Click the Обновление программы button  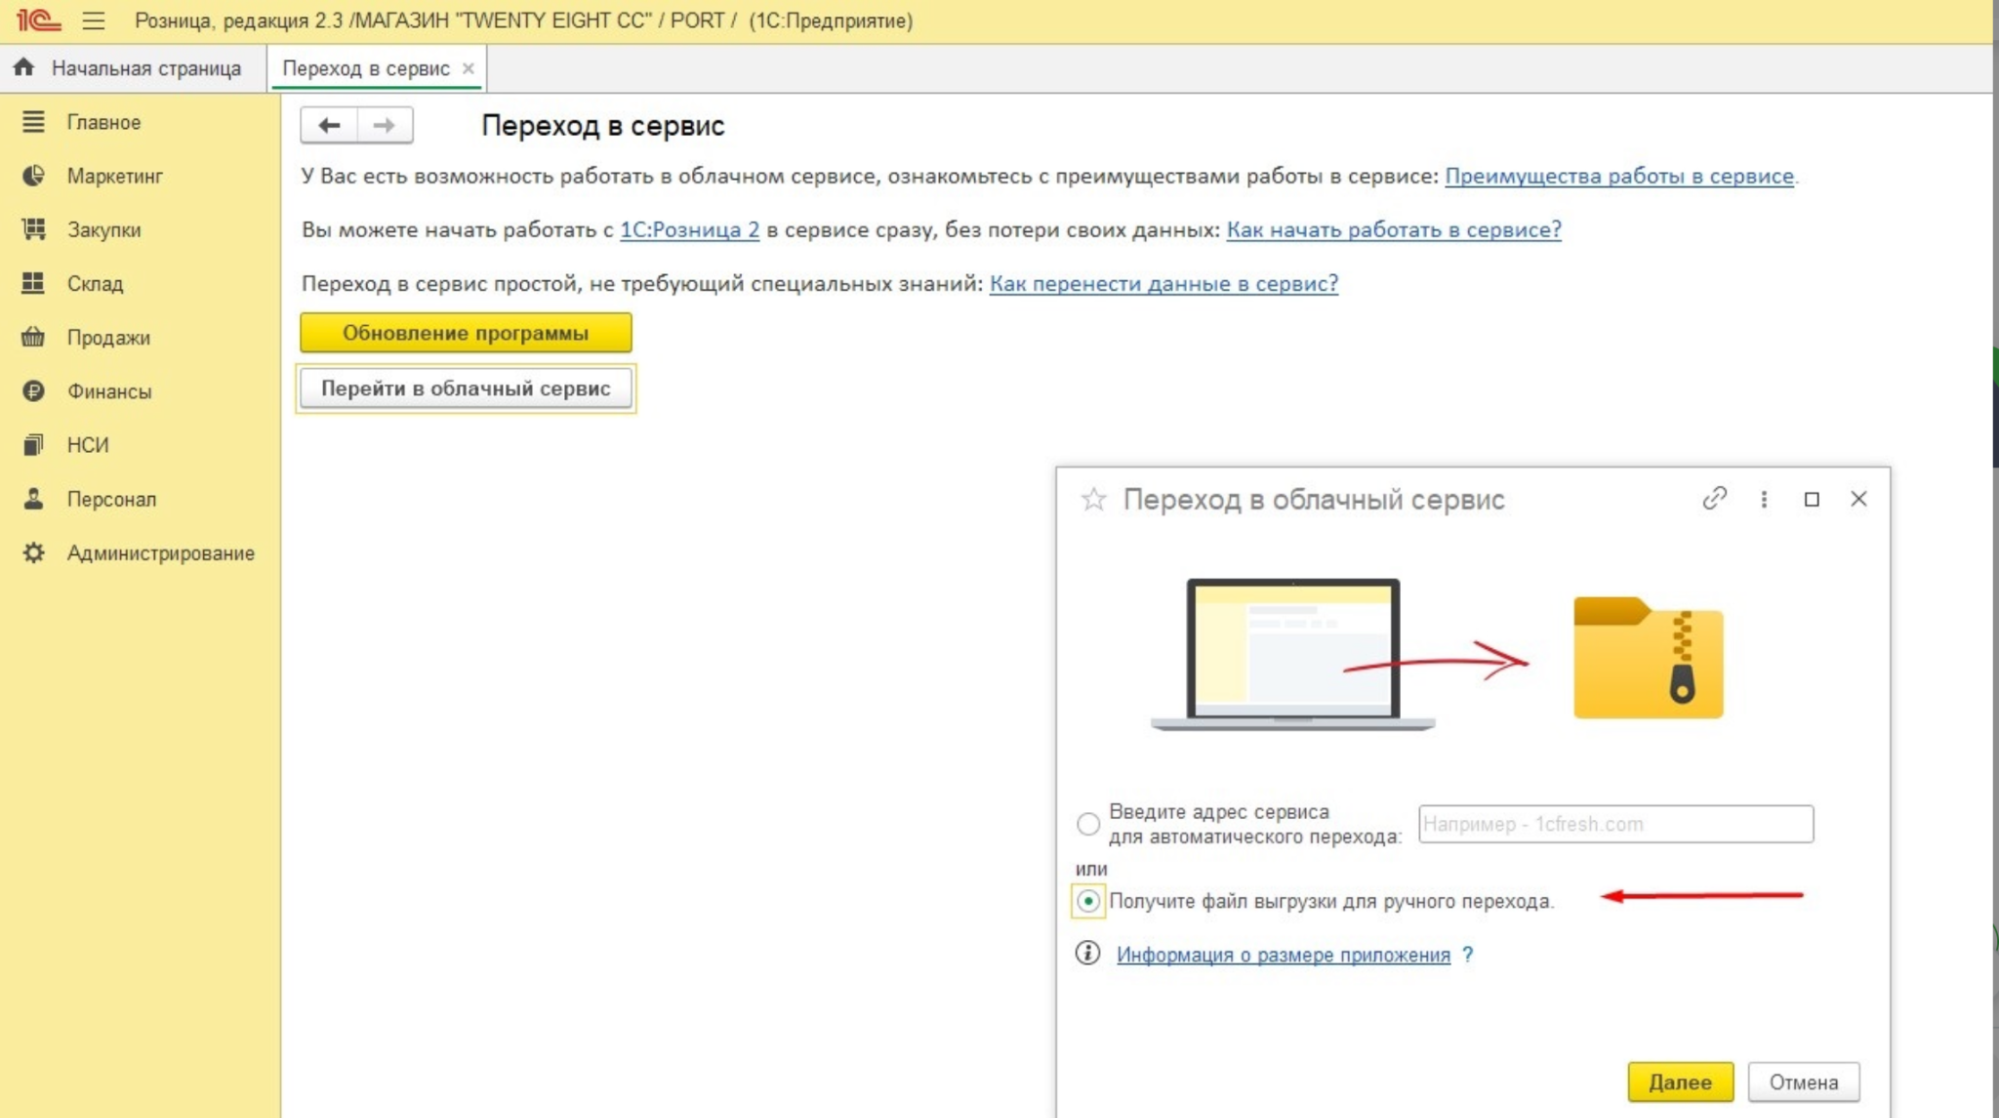[465, 332]
